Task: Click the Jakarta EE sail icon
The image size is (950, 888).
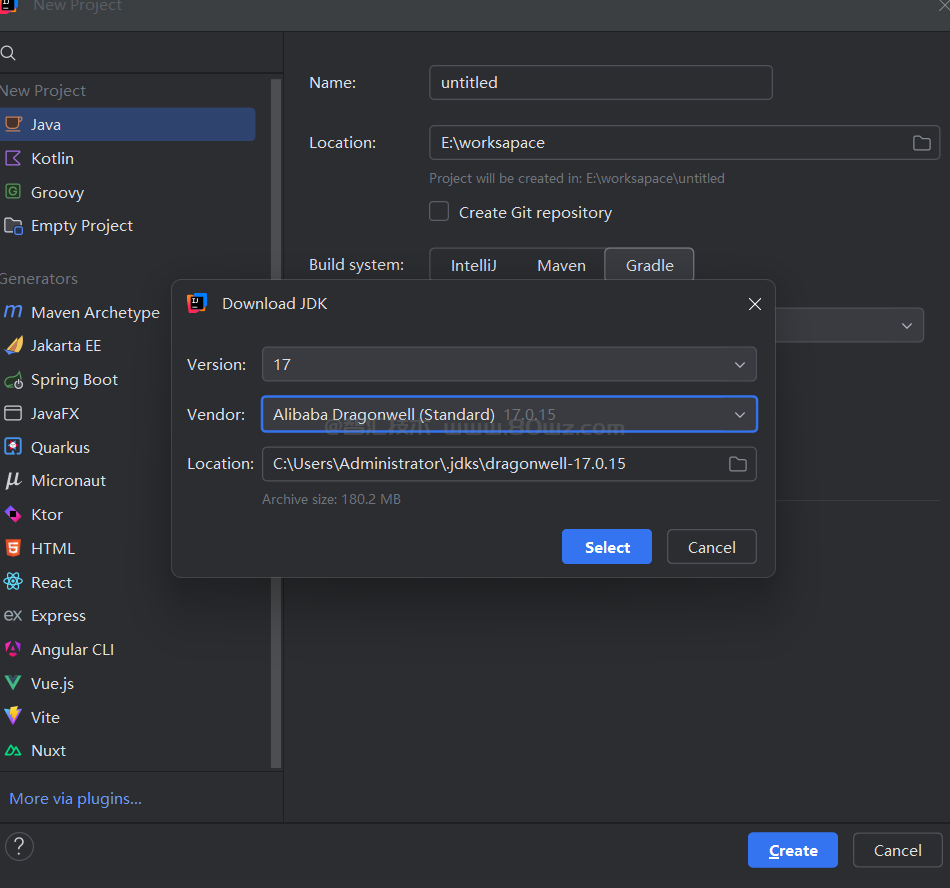Action: point(13,345)
